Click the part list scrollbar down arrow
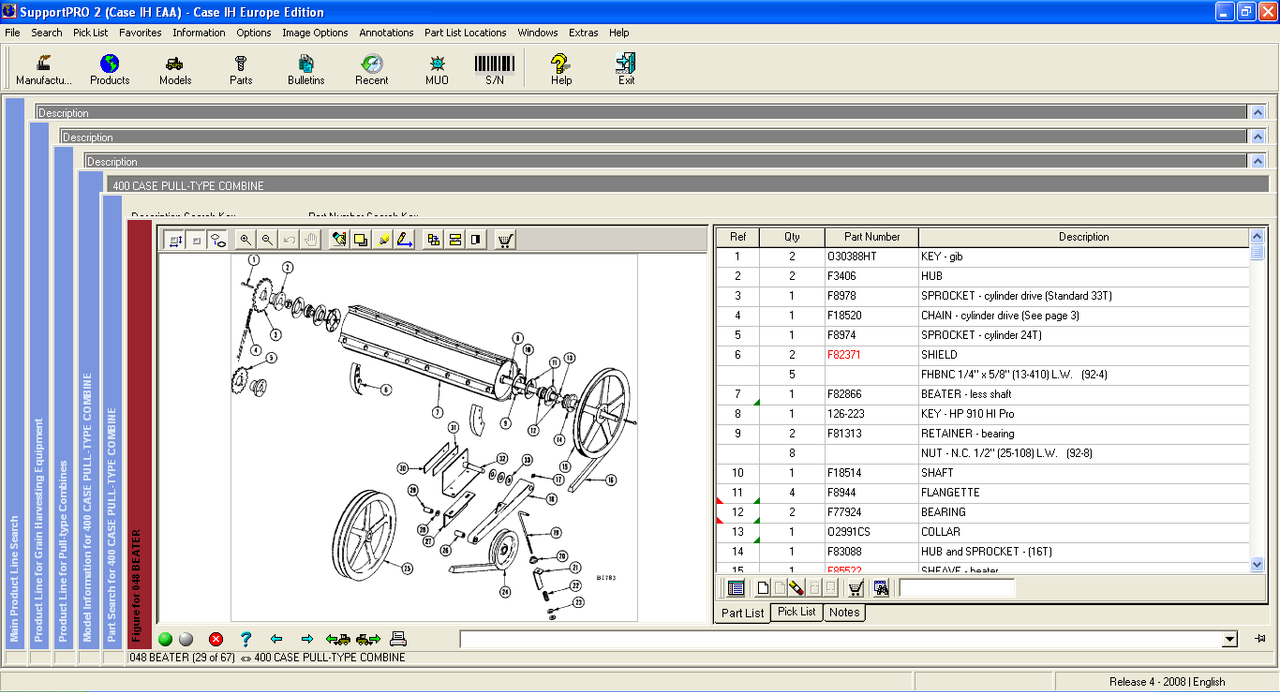 pyautogui.click(x=1258, y=565)
